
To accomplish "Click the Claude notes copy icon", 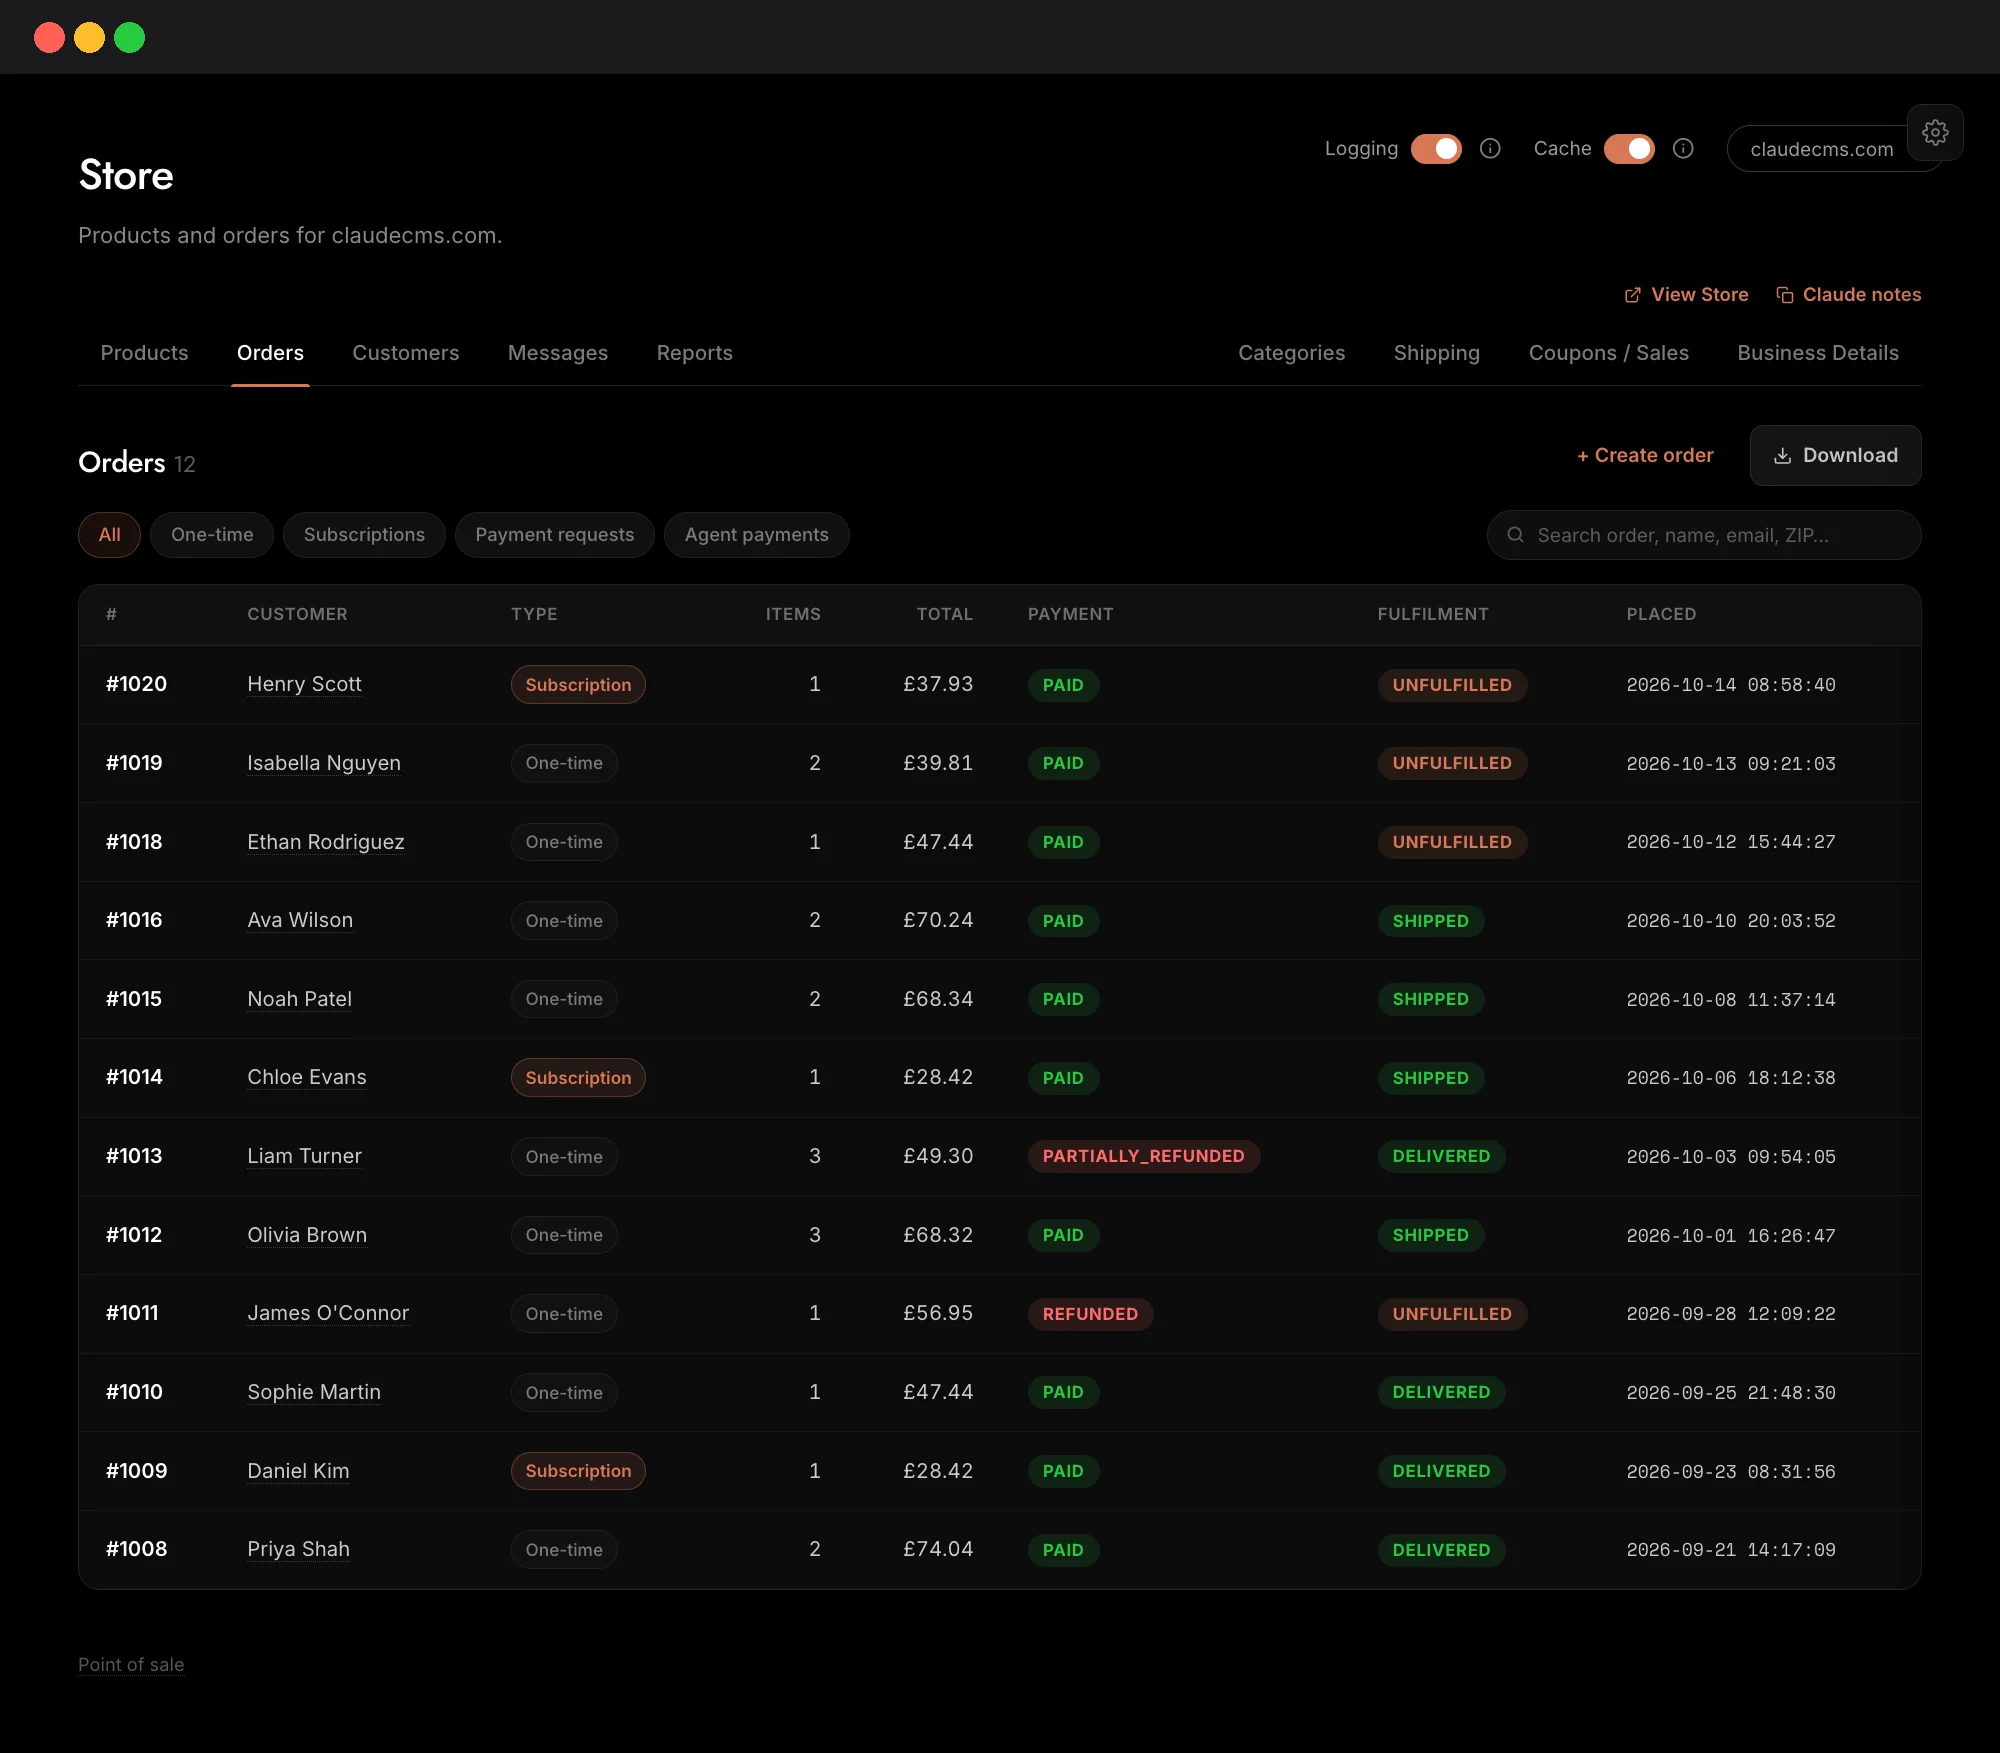I will click(x=1784, y=295).
